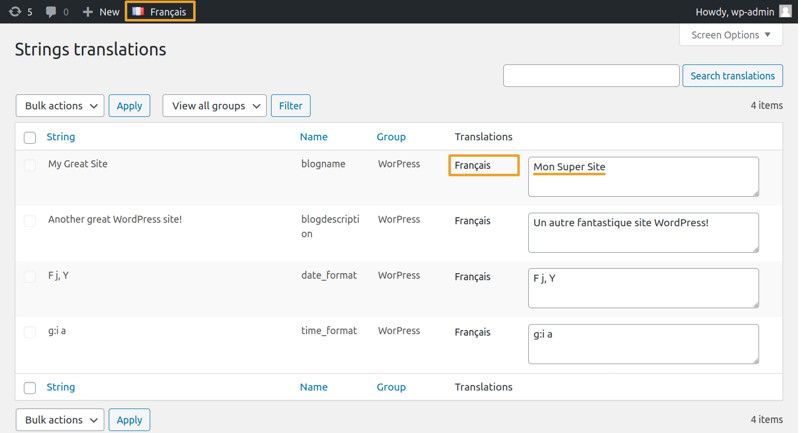Click the plus New content icon
Viewport: 803px width, 433px height.
[x=88, y=12]
